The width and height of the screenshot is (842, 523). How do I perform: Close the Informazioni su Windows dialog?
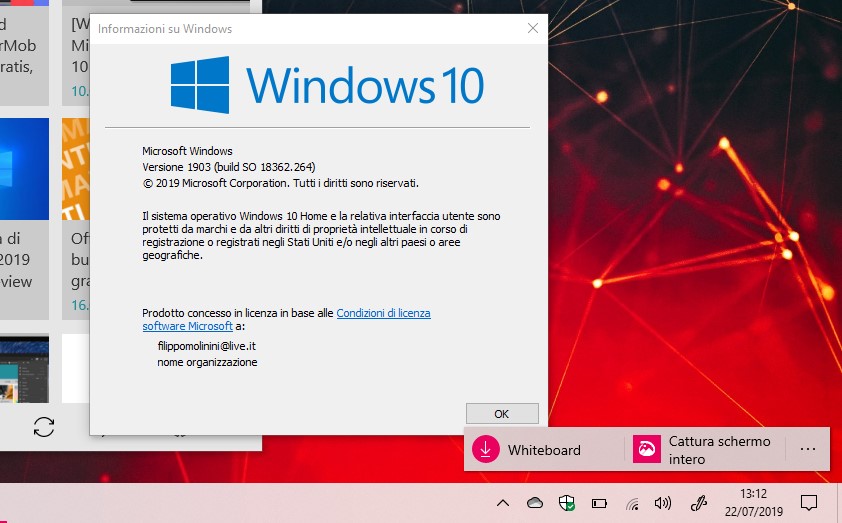(533, 28)
